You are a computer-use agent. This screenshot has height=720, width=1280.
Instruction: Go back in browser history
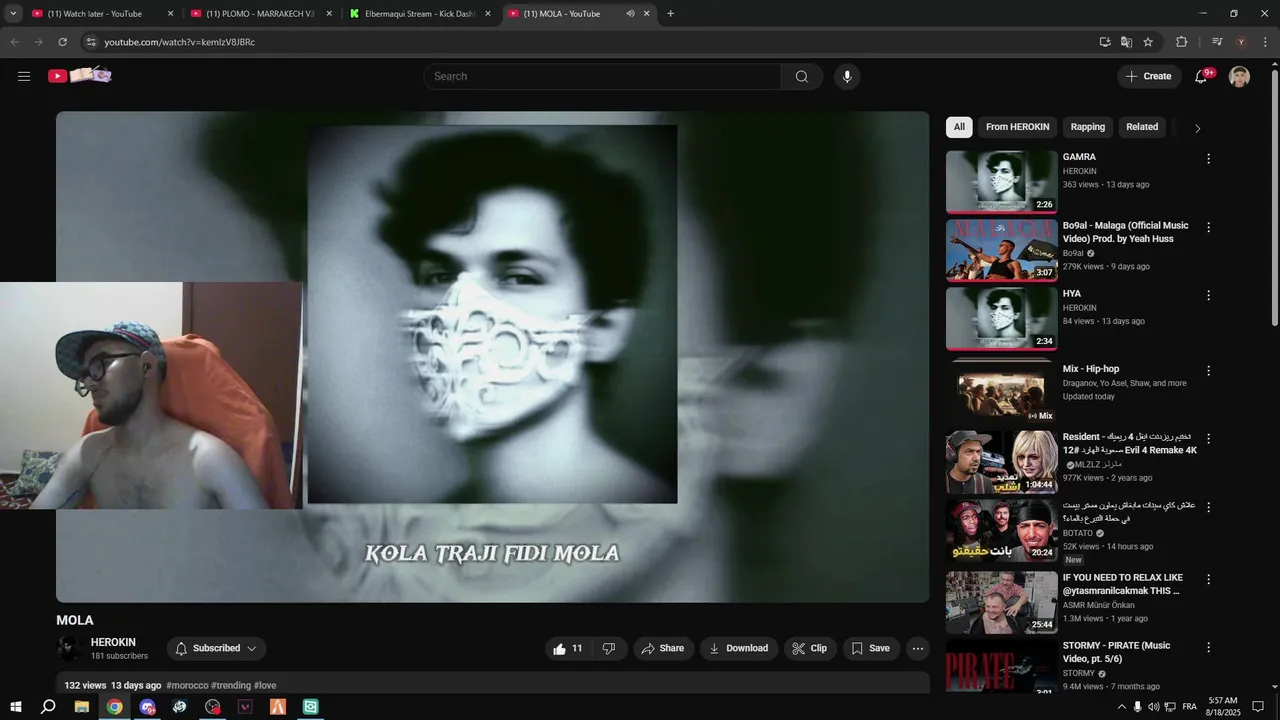[x=14, y=42]
